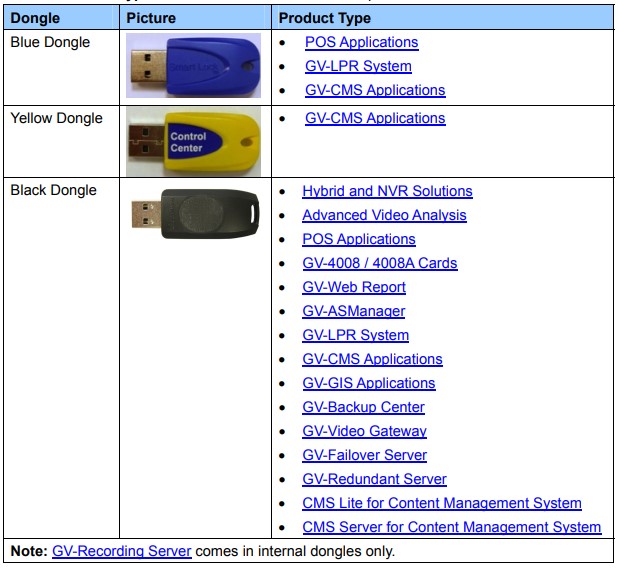Follow the GV-GIS Applications link

pyautogui.click(x=369, y=384)
